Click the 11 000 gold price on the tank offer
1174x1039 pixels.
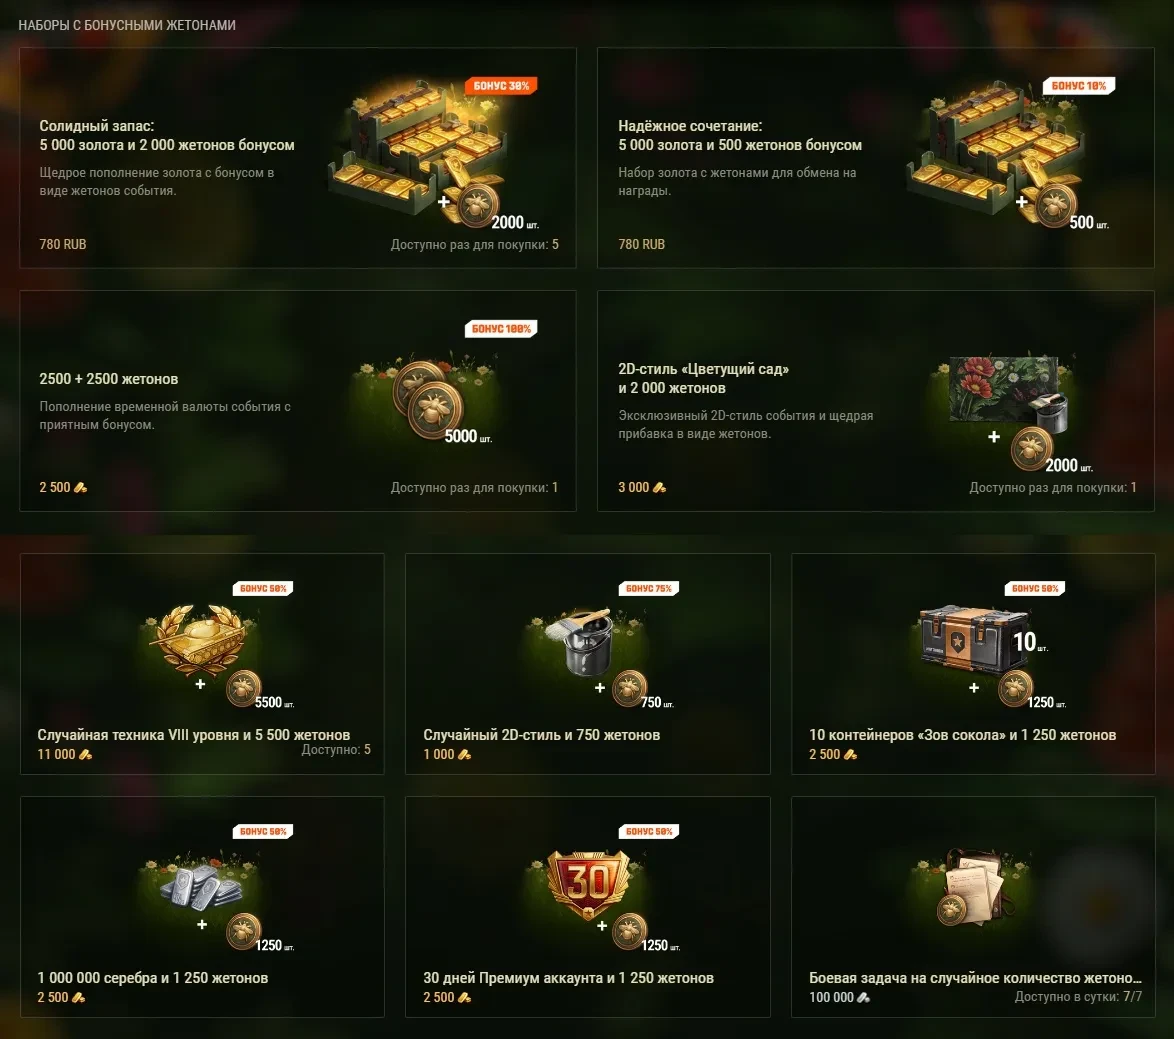64,755
